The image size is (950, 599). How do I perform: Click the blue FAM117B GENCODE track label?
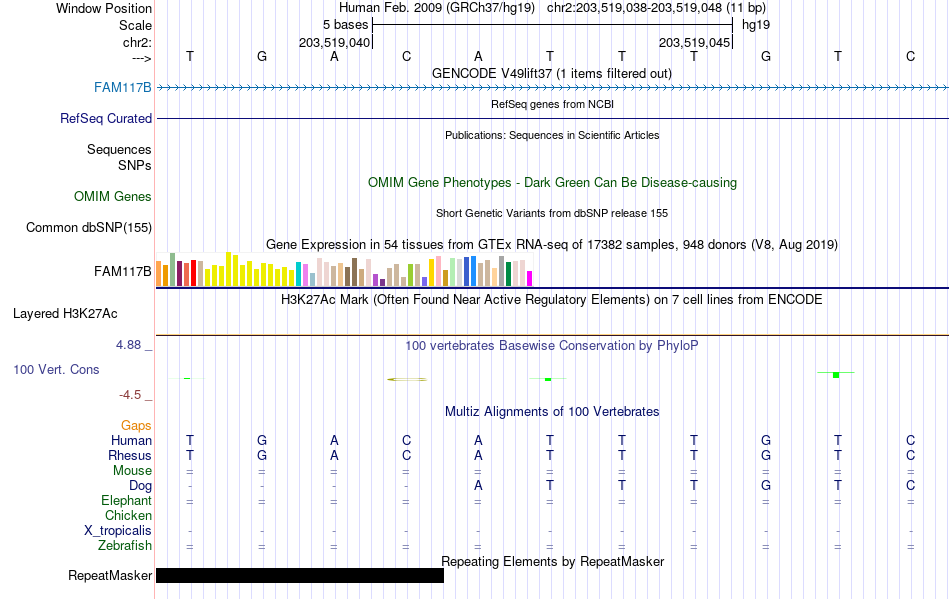tap(122, 88)
